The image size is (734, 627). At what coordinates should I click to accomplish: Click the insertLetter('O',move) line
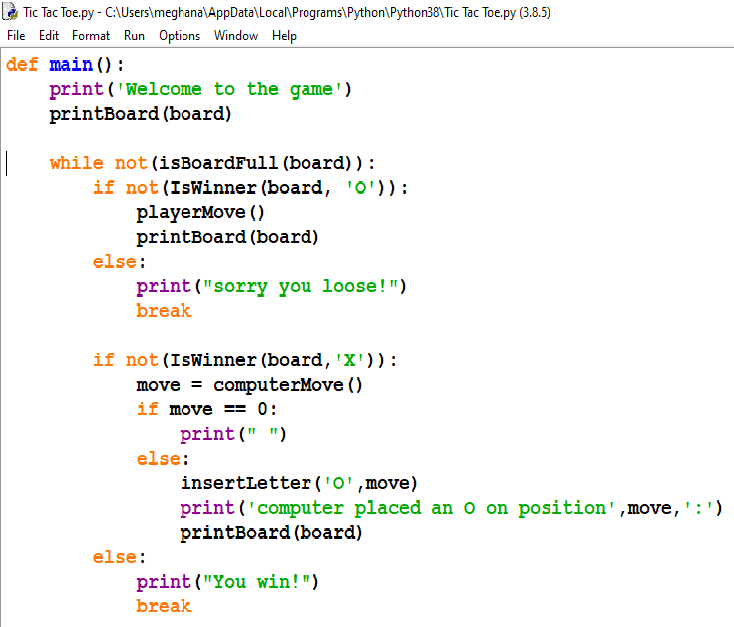[299, 483]
